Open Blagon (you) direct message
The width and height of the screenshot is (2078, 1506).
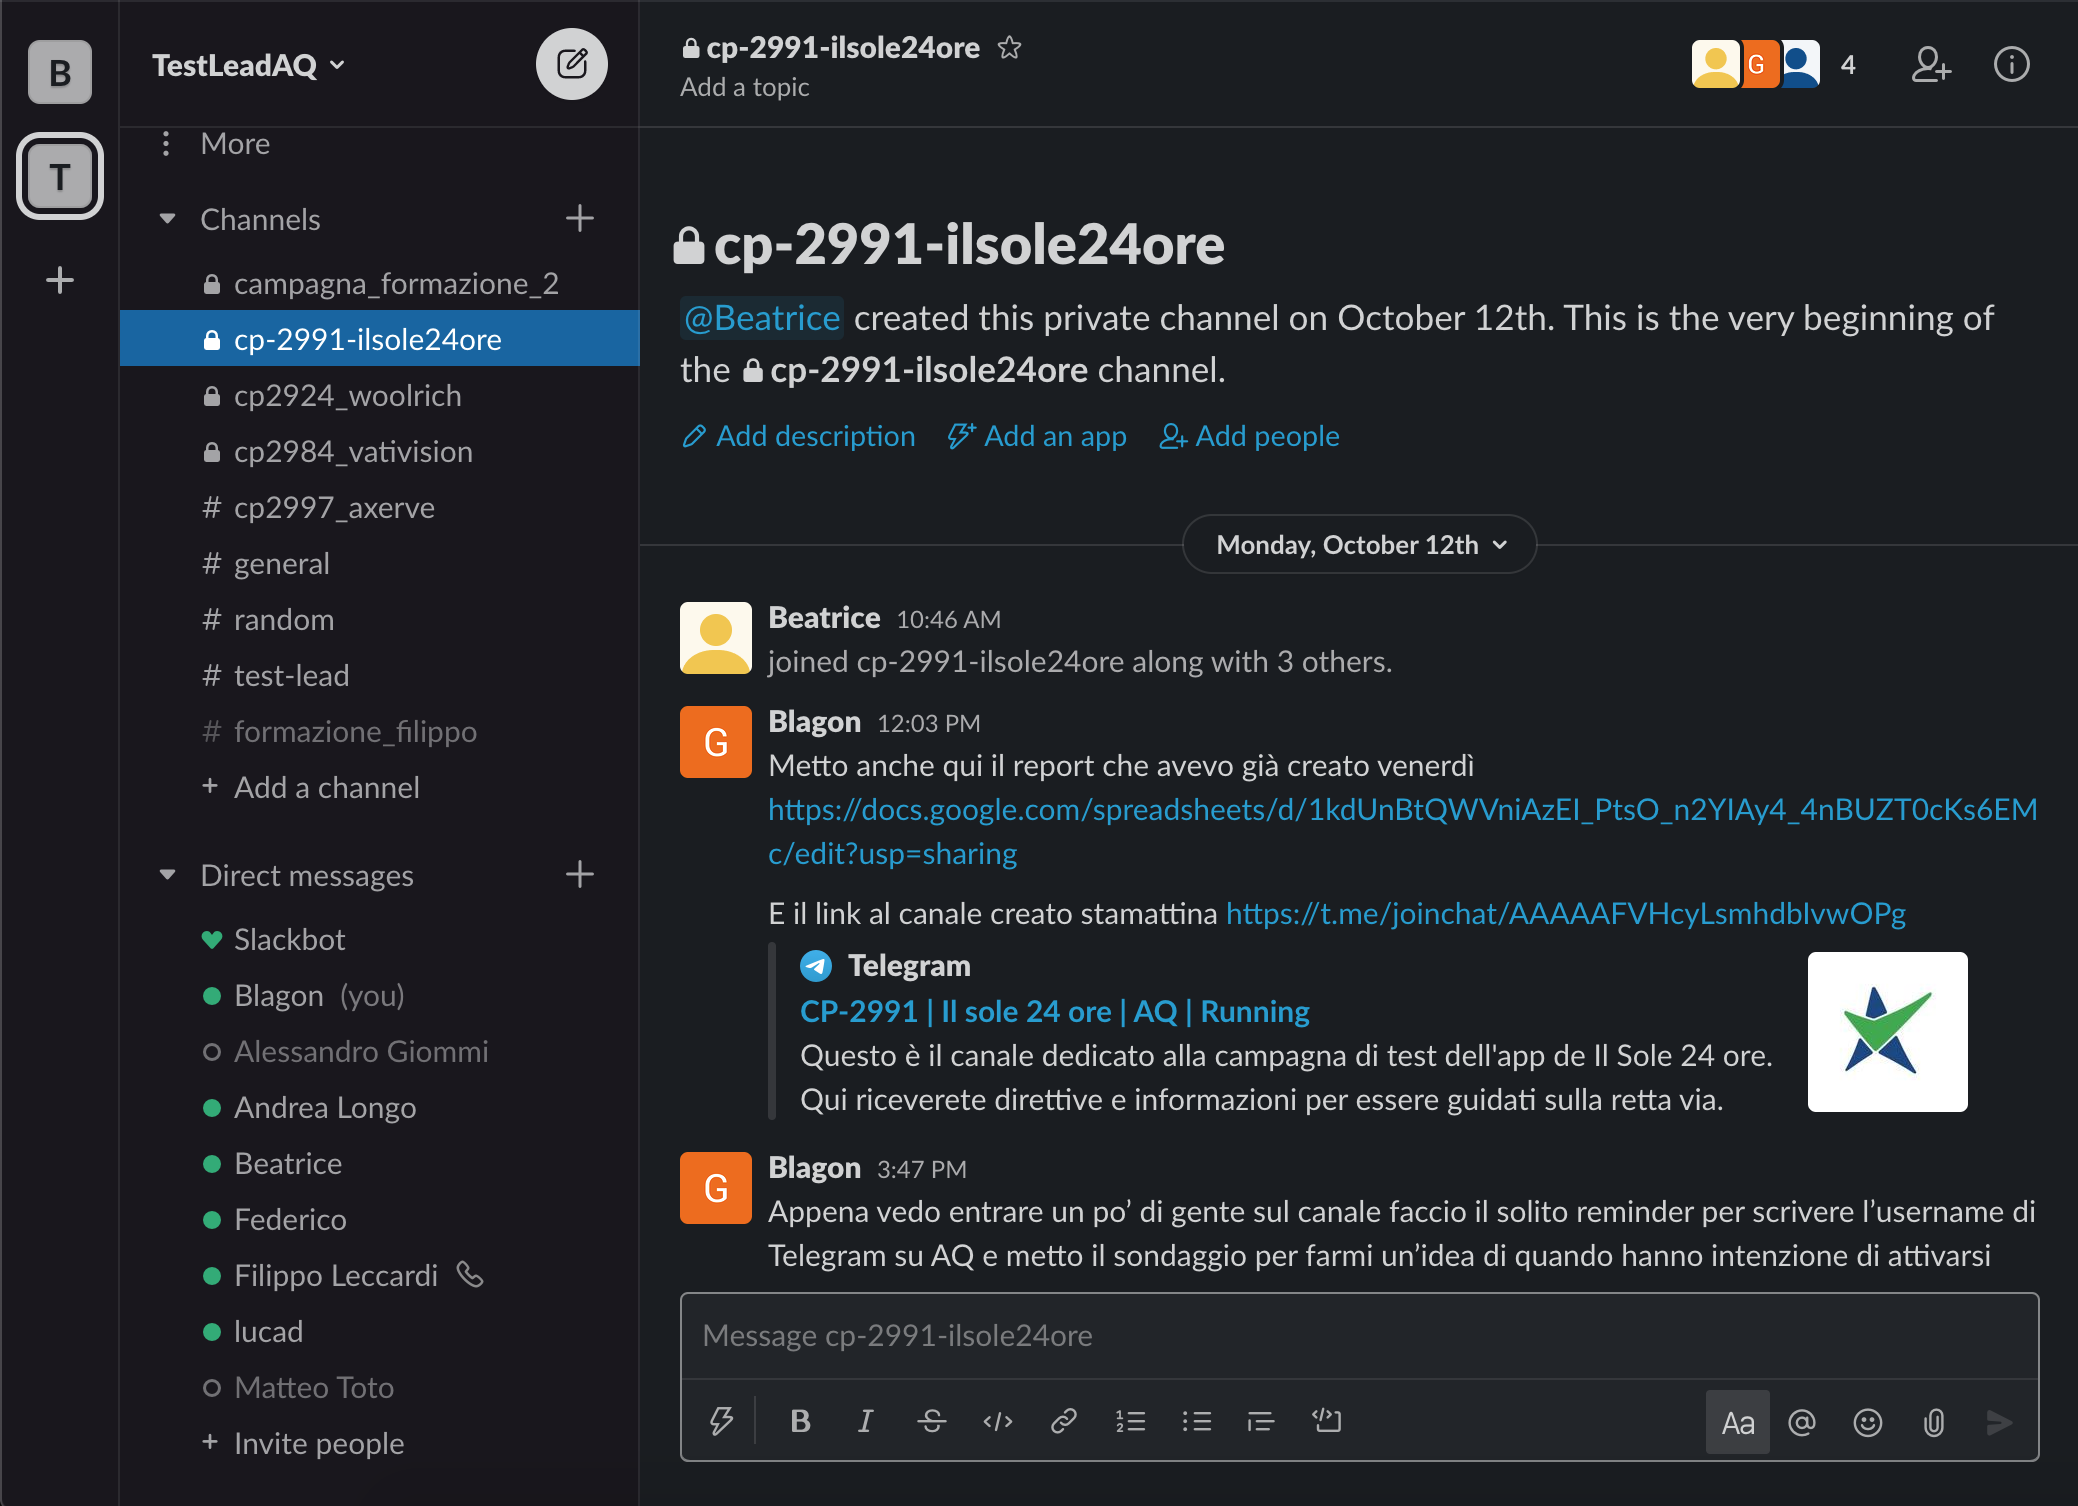pos(380,996)
